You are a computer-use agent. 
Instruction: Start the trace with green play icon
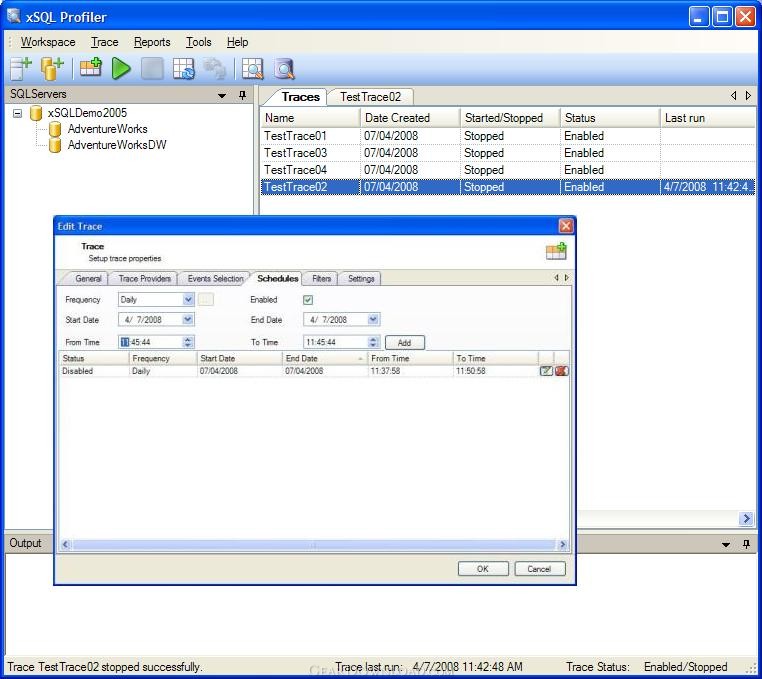121,69
